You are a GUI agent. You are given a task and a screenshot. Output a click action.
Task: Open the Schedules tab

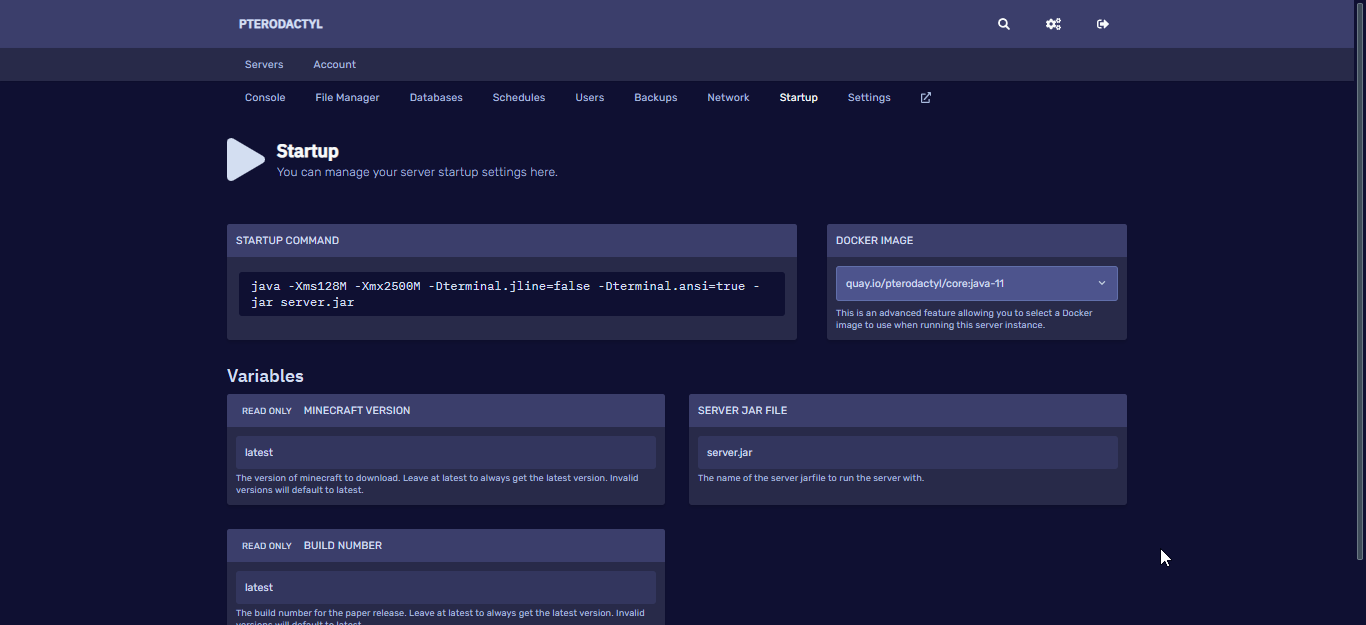(x=518, y=98)
